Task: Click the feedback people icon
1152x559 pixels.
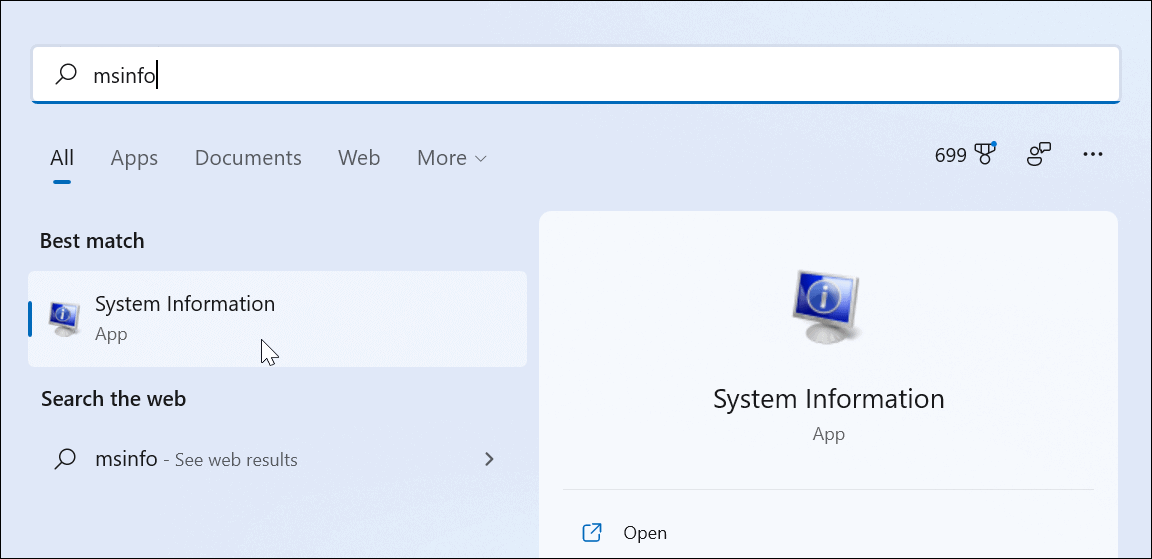Action: point(1038,155)
